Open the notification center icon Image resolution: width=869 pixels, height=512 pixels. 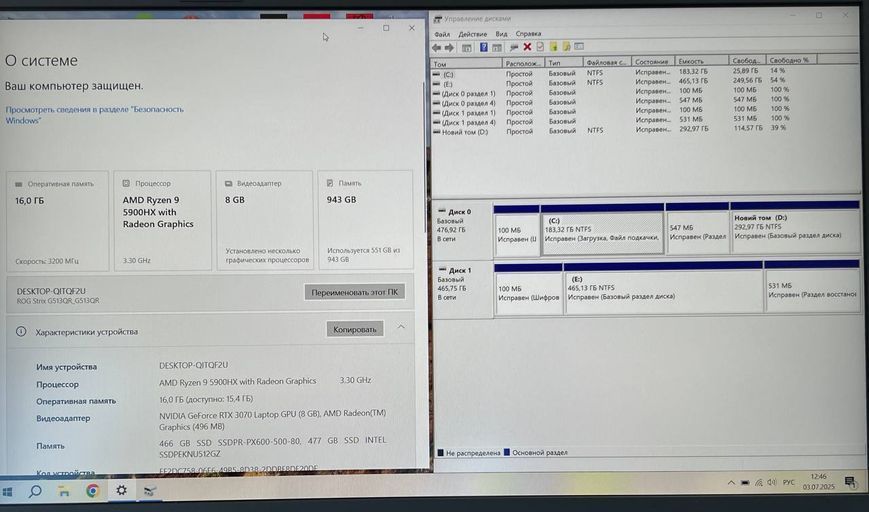850,482
